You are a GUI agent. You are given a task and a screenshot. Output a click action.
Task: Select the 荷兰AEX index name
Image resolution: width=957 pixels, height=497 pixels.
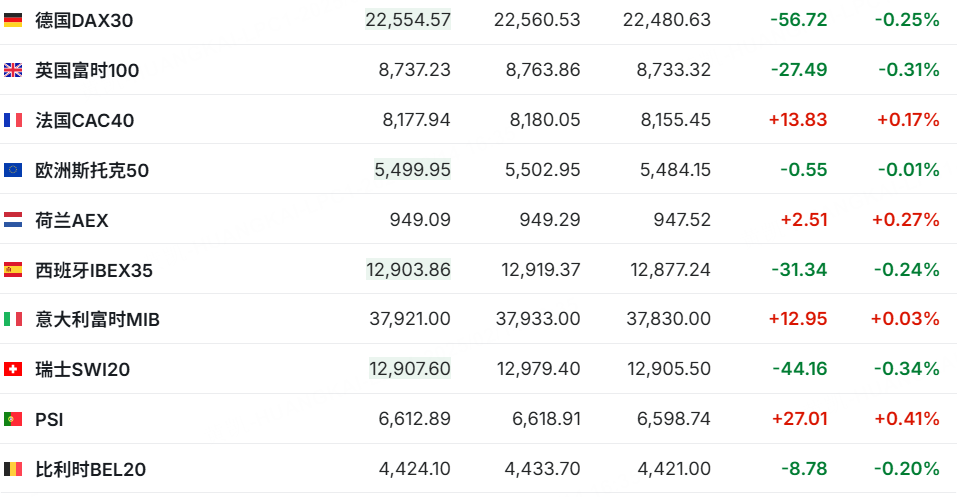tap(72, 220)
